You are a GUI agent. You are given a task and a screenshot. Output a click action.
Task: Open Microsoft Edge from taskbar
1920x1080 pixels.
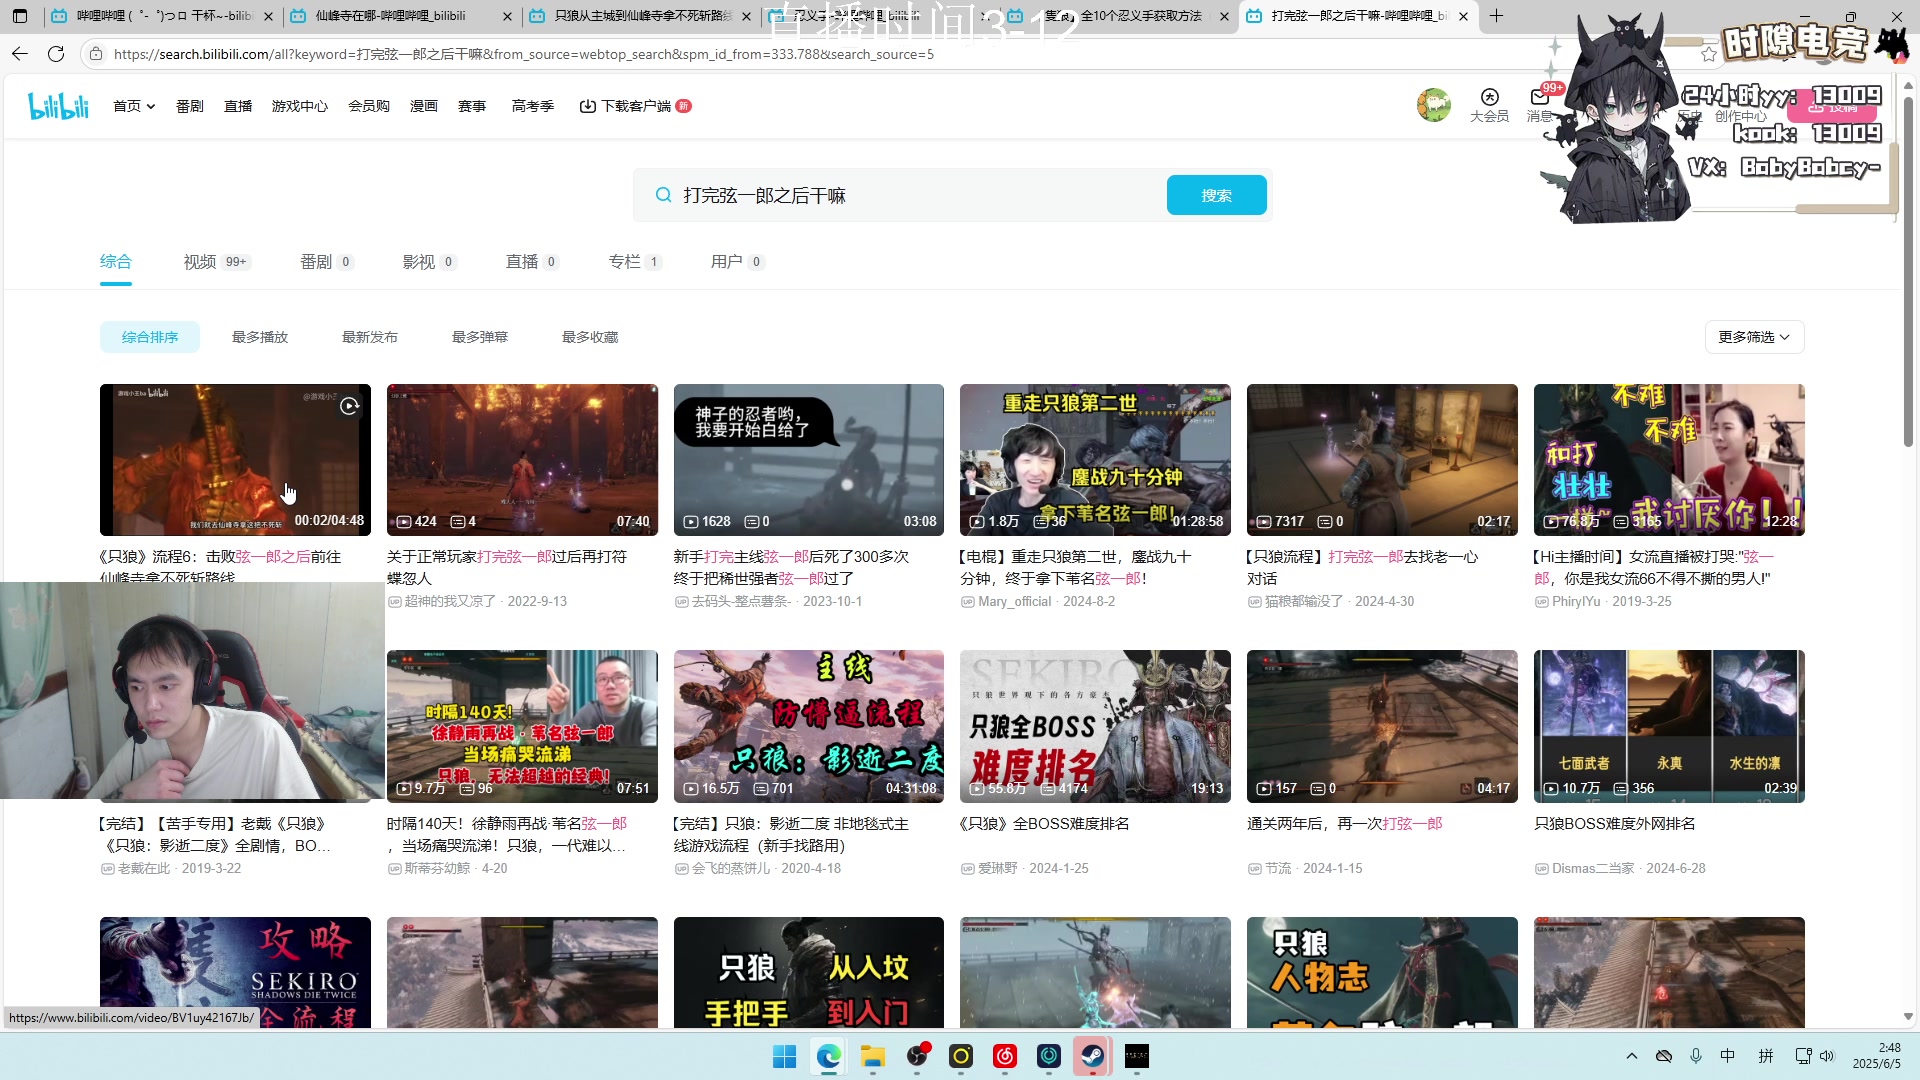pyautogui.click(x=829, y=1056)
